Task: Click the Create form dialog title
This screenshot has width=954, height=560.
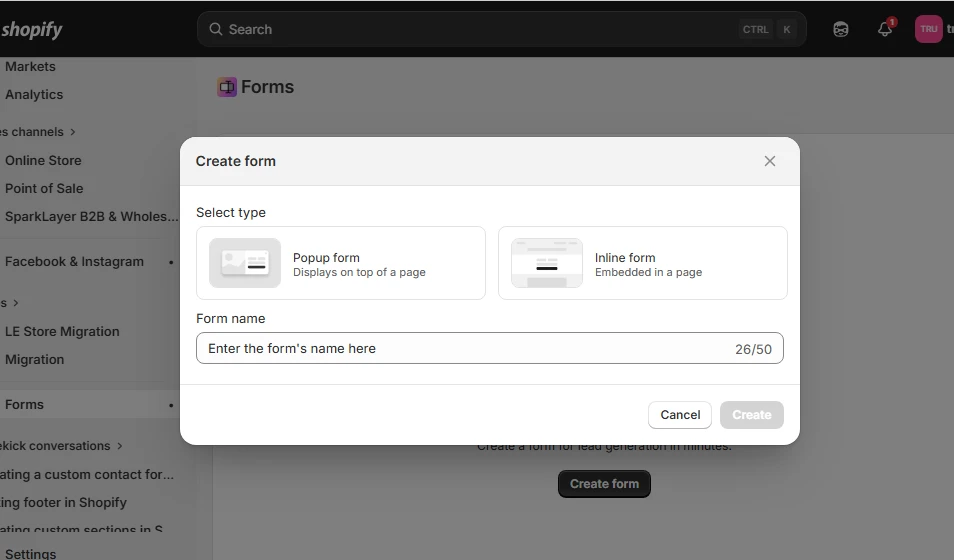Action: 235,161
